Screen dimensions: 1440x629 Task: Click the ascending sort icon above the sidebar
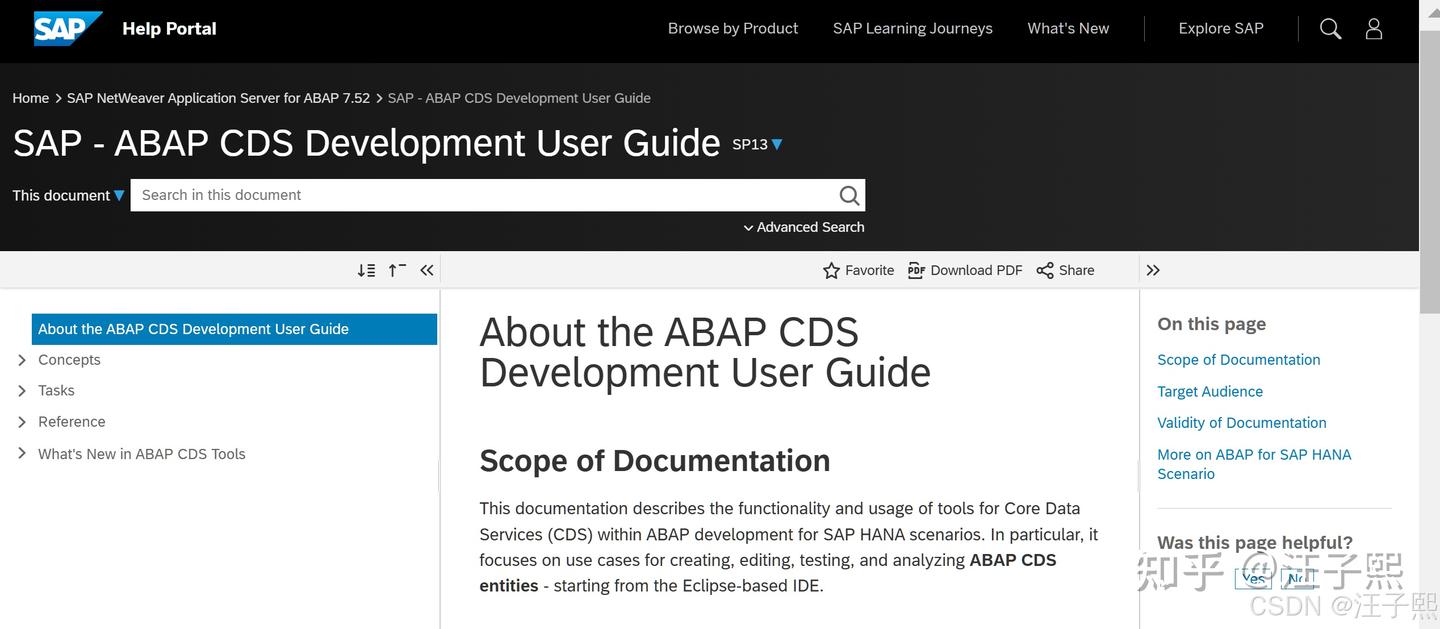(396, 269)
